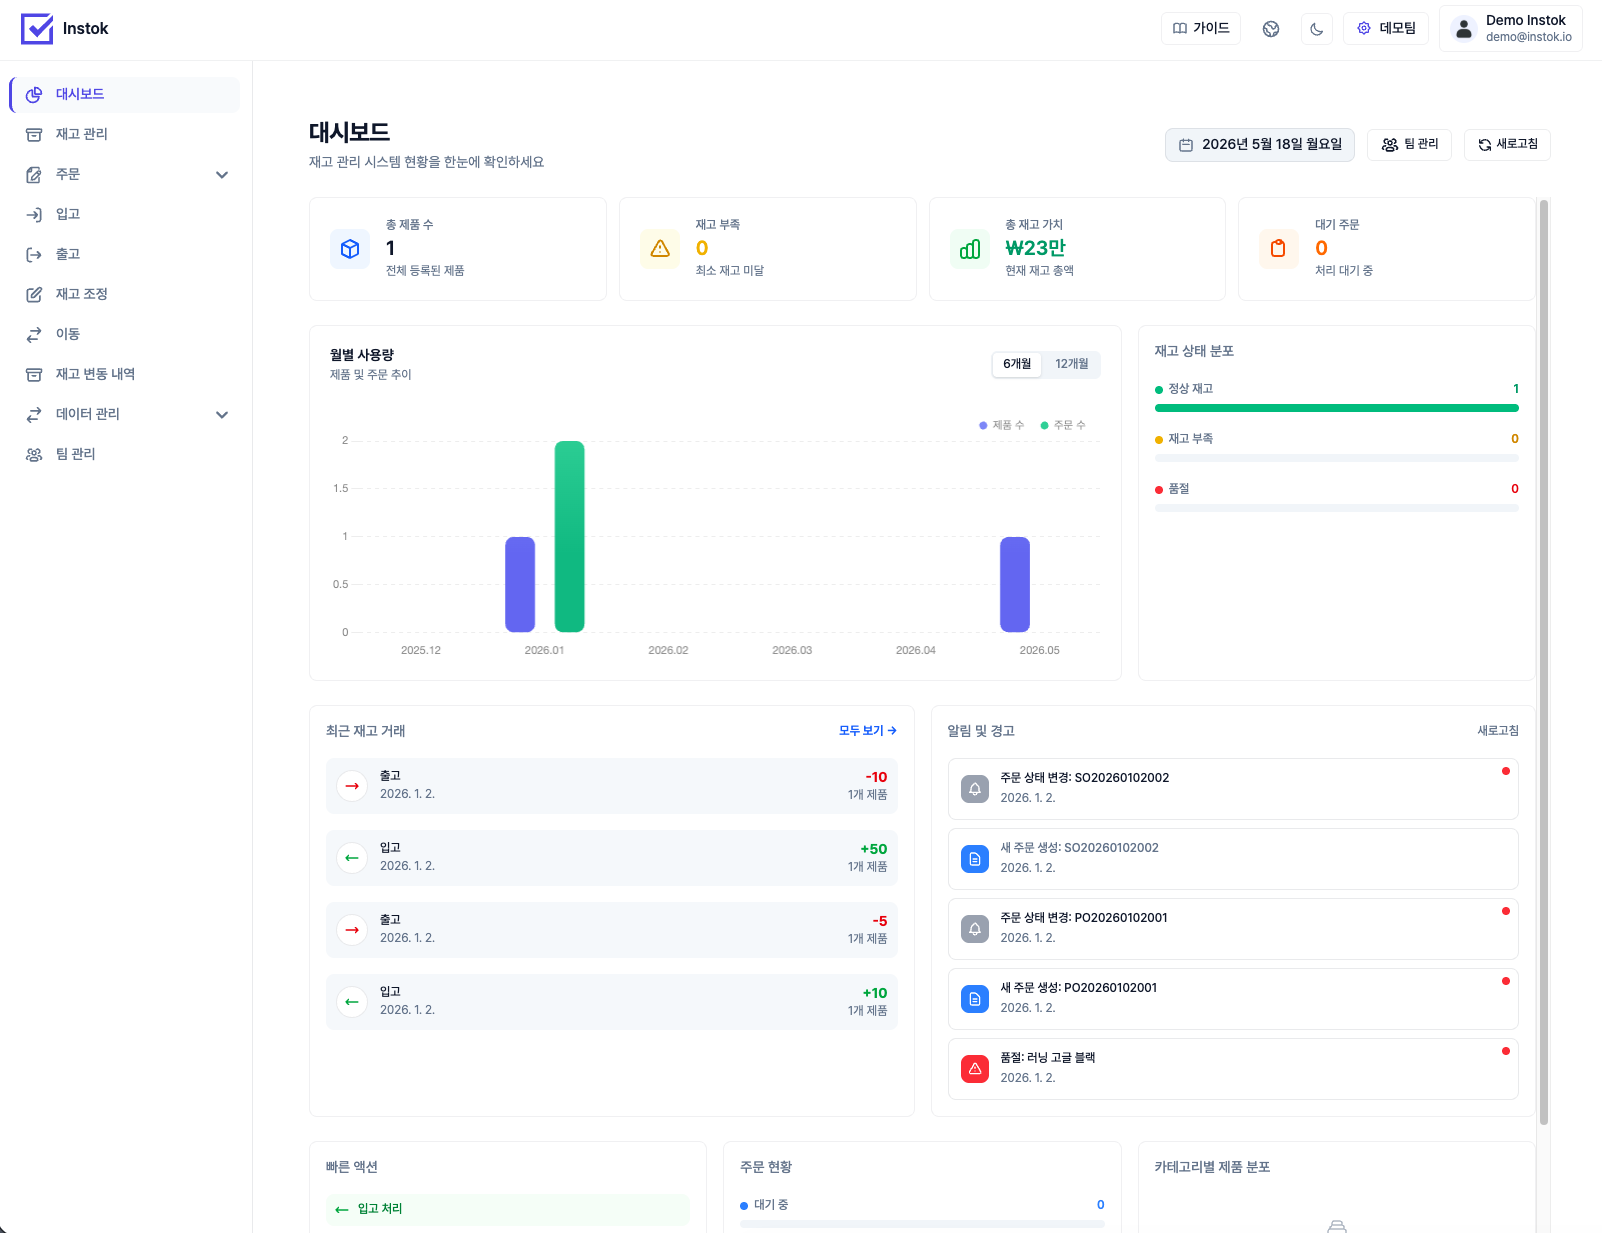The image size is (1602, 1233).
Task: Expand the 주문 sidebar submenu chevron
Action: [222, 174]
